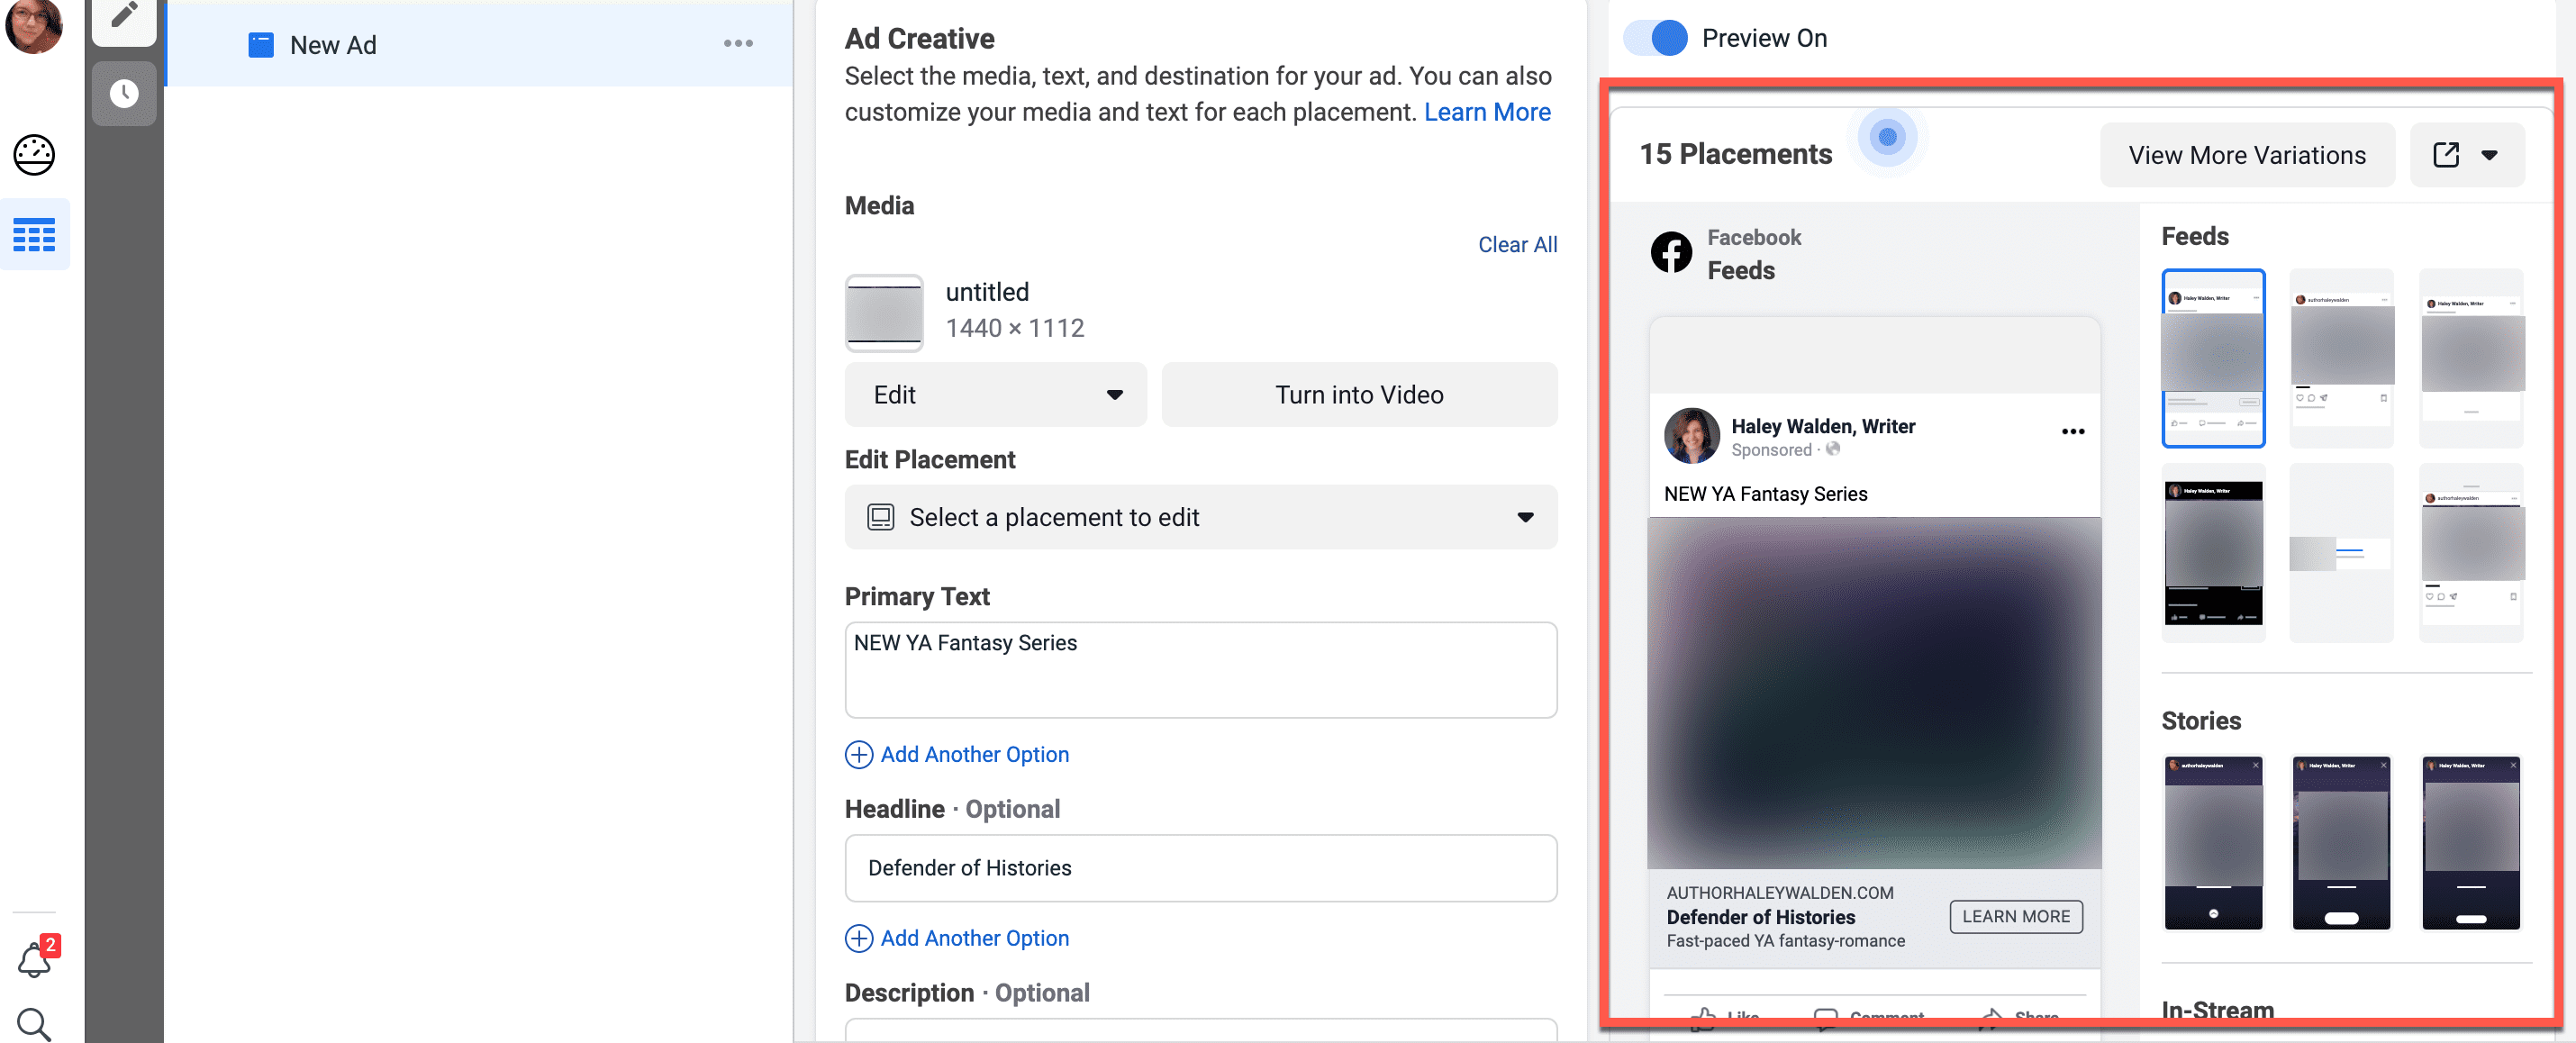Select the campaigns table grid icon
This screenshot has height=1043, width=2576.
tap(34, 235)
